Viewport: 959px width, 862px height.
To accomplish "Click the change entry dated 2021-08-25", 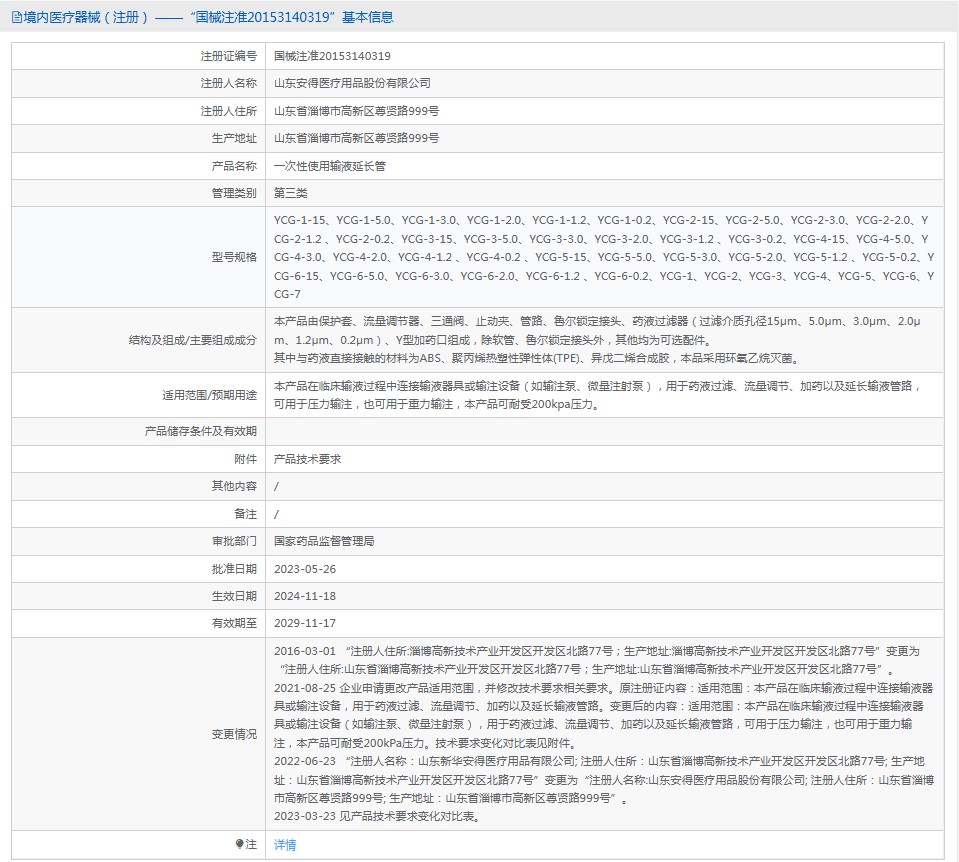I will [x=604, y=716].
